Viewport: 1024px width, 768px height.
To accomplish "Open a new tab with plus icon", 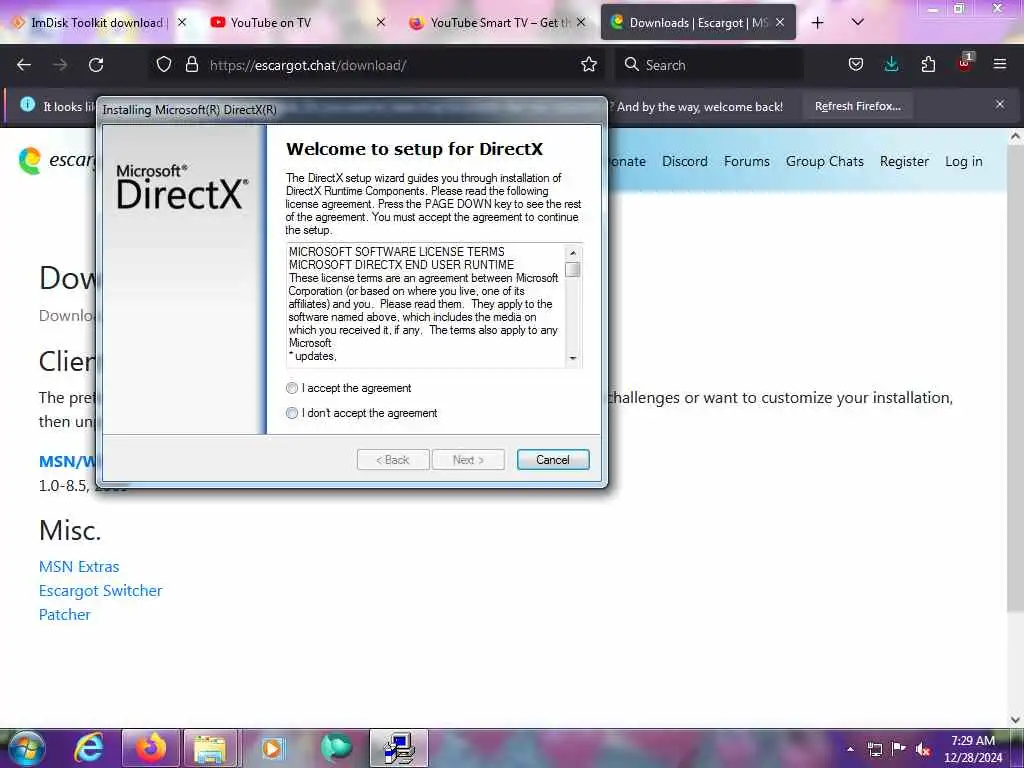I will click(817, 23).
